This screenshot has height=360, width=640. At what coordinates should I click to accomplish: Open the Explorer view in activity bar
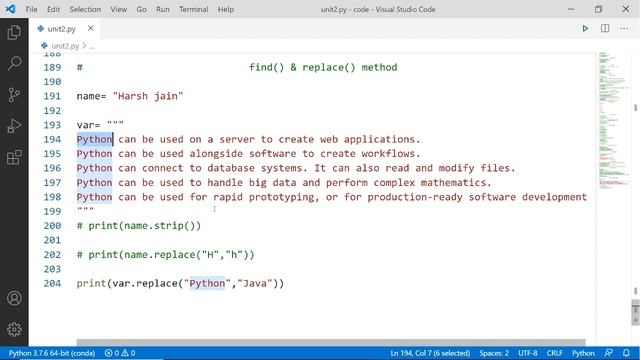(14, 32)
